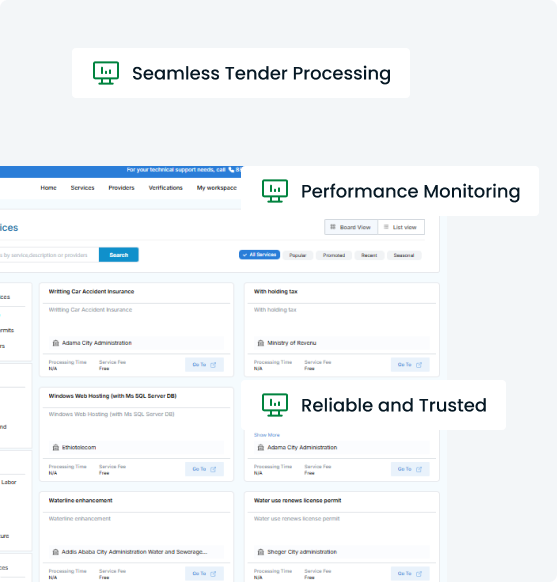
Task: Click the Performance Monitoring heading text
Action: point(411,192)
